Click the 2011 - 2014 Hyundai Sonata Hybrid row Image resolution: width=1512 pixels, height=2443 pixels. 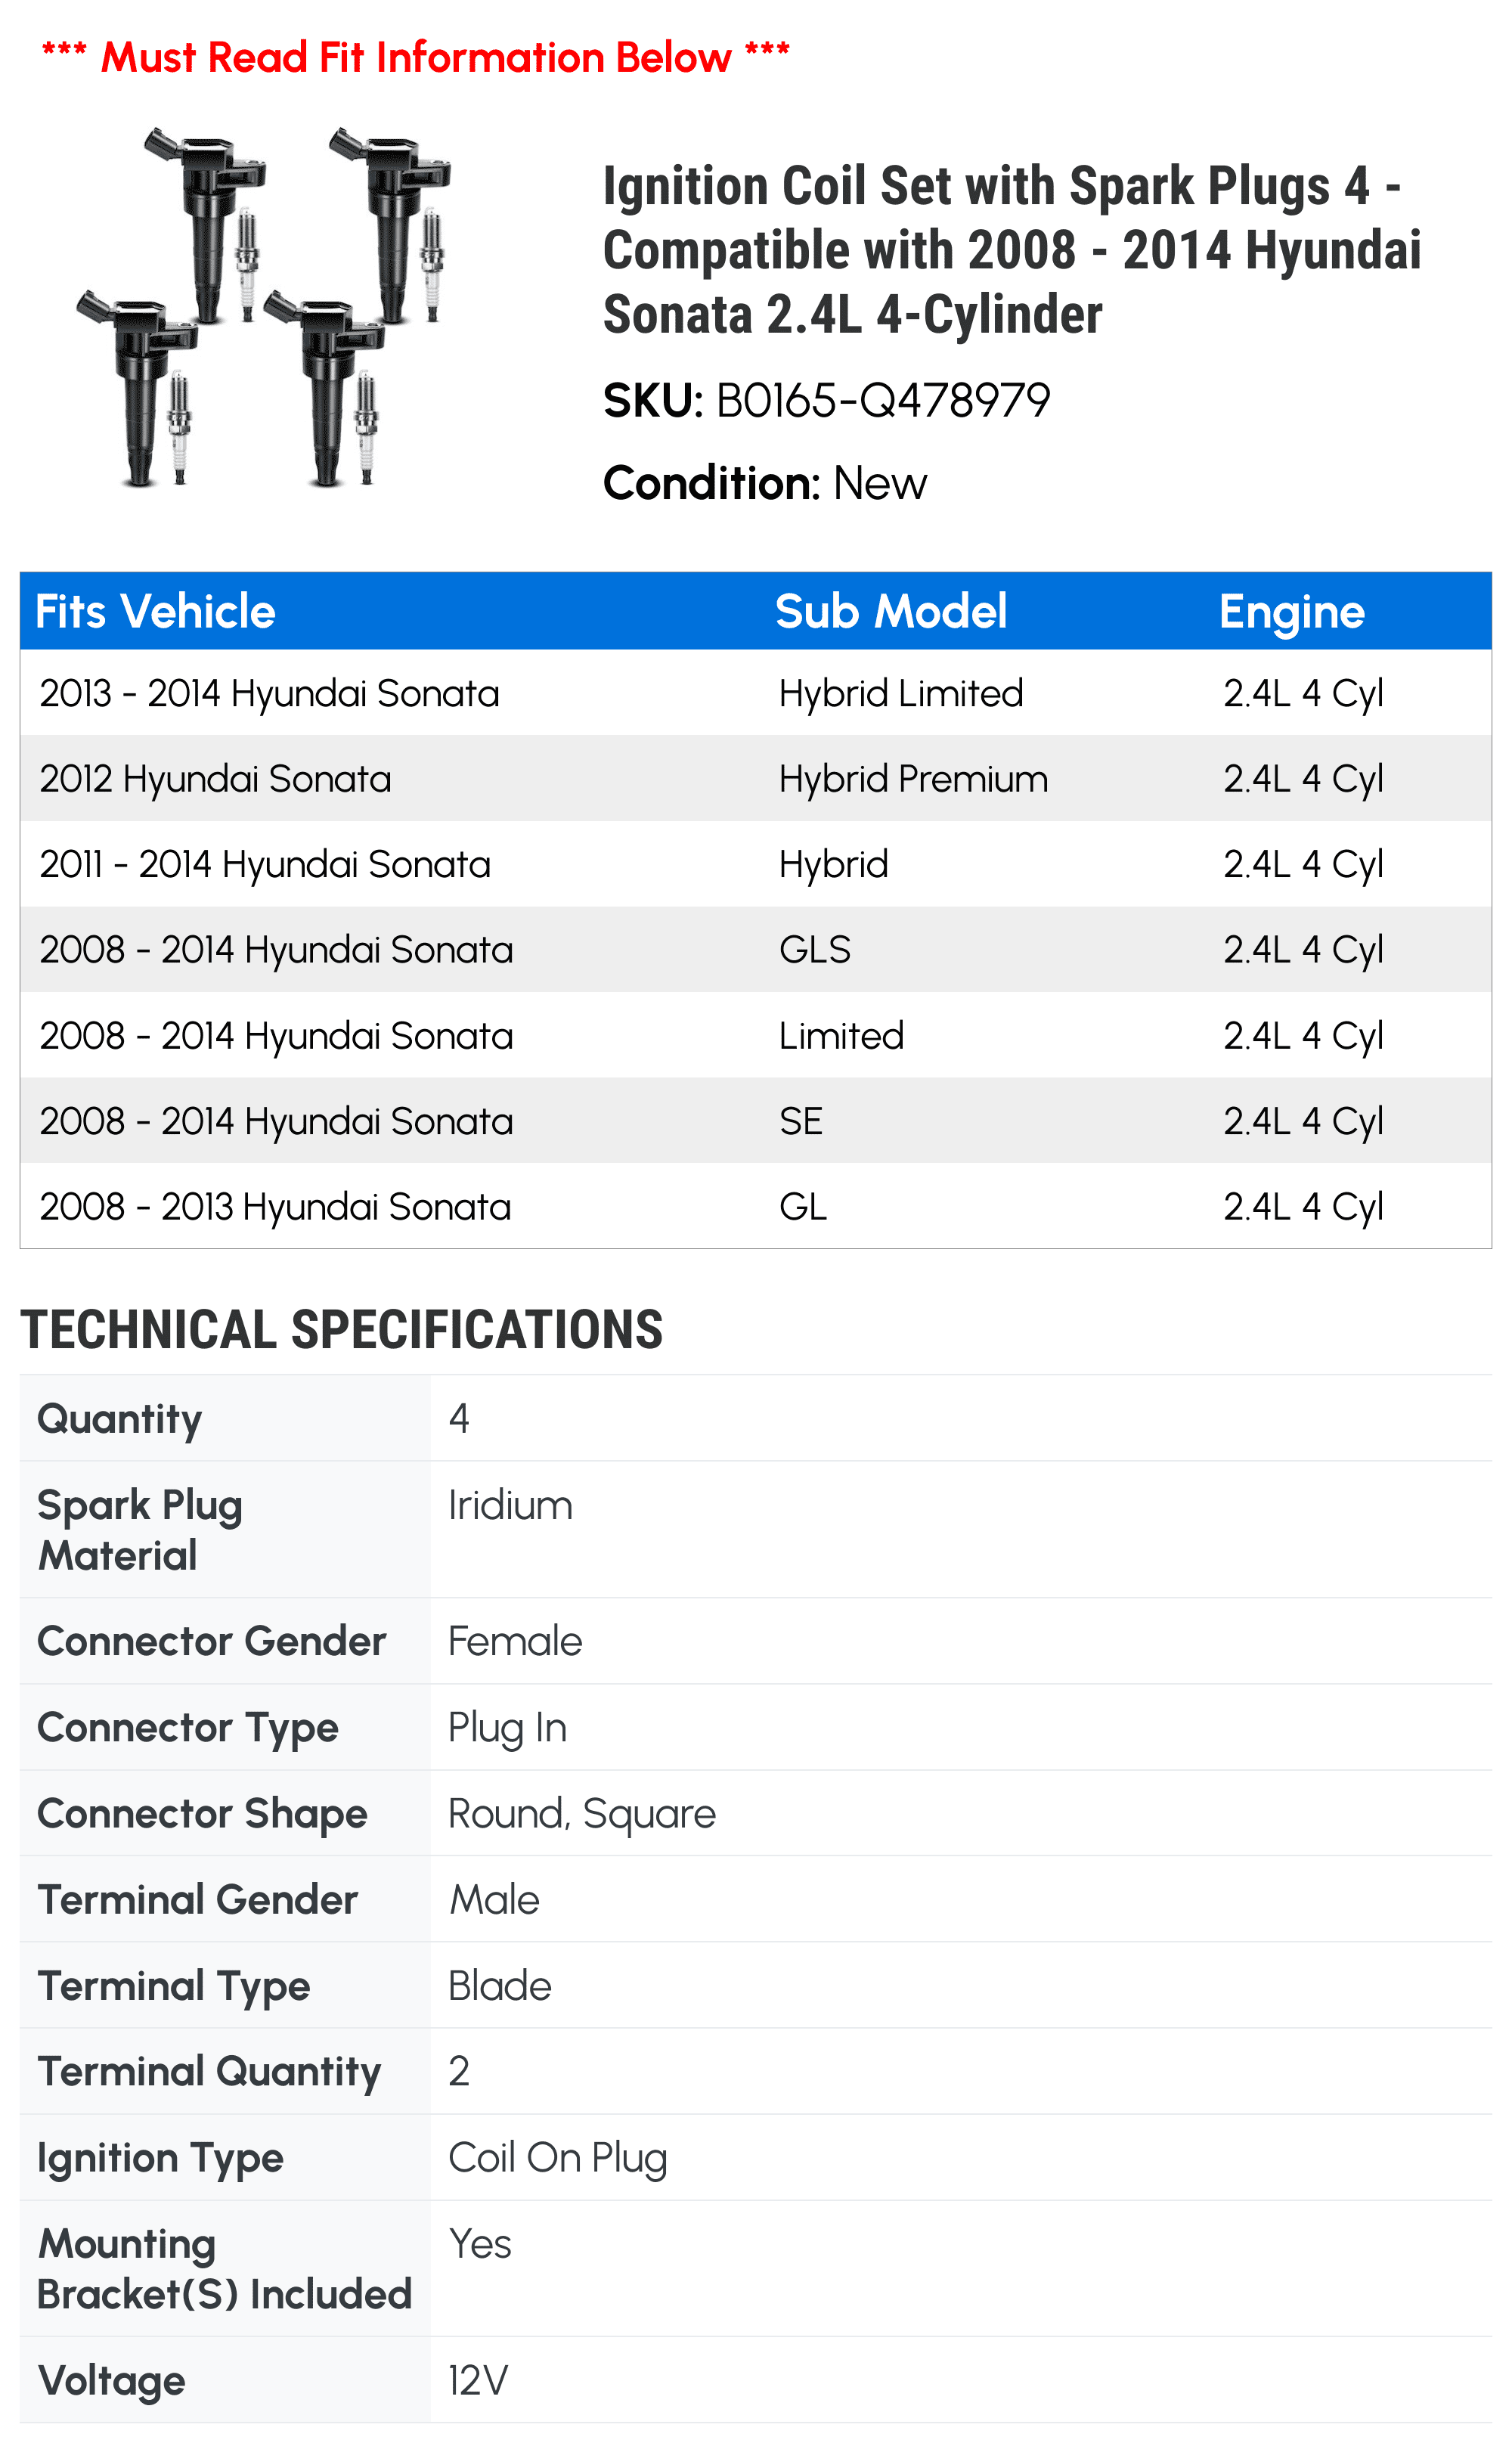pos(756,864)
